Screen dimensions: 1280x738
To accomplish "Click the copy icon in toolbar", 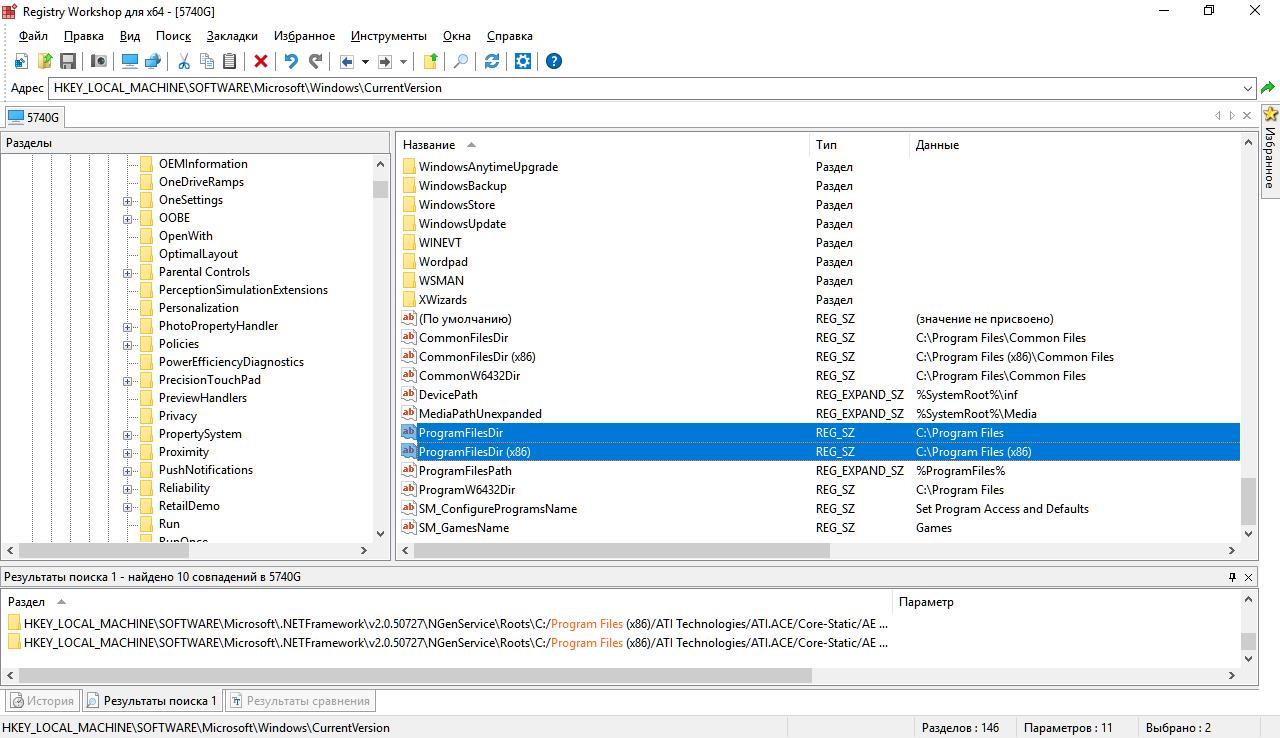I will [207, 61].
